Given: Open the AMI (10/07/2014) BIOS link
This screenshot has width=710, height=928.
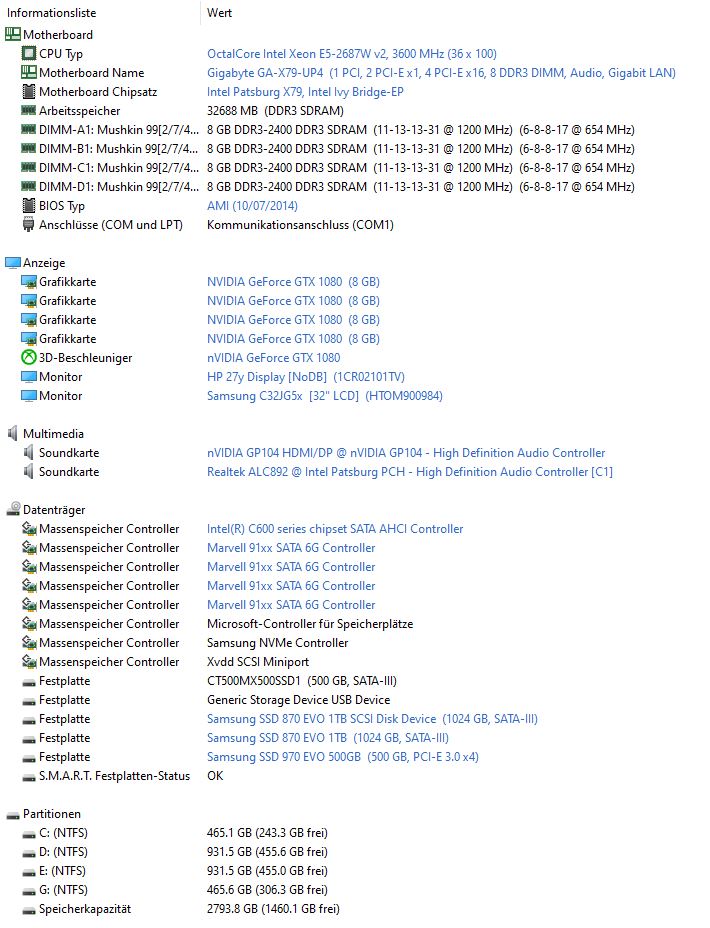Looking at the screenshot, I should [252, 205].
